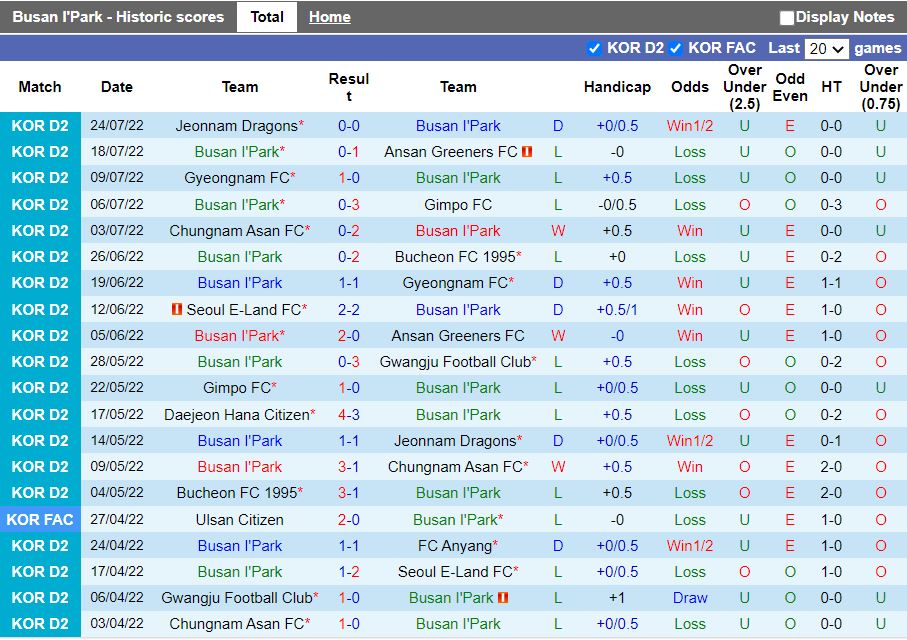Open FC Anyang team link
The width and height of the screenshot is (907, 640).
click(455, 546)
